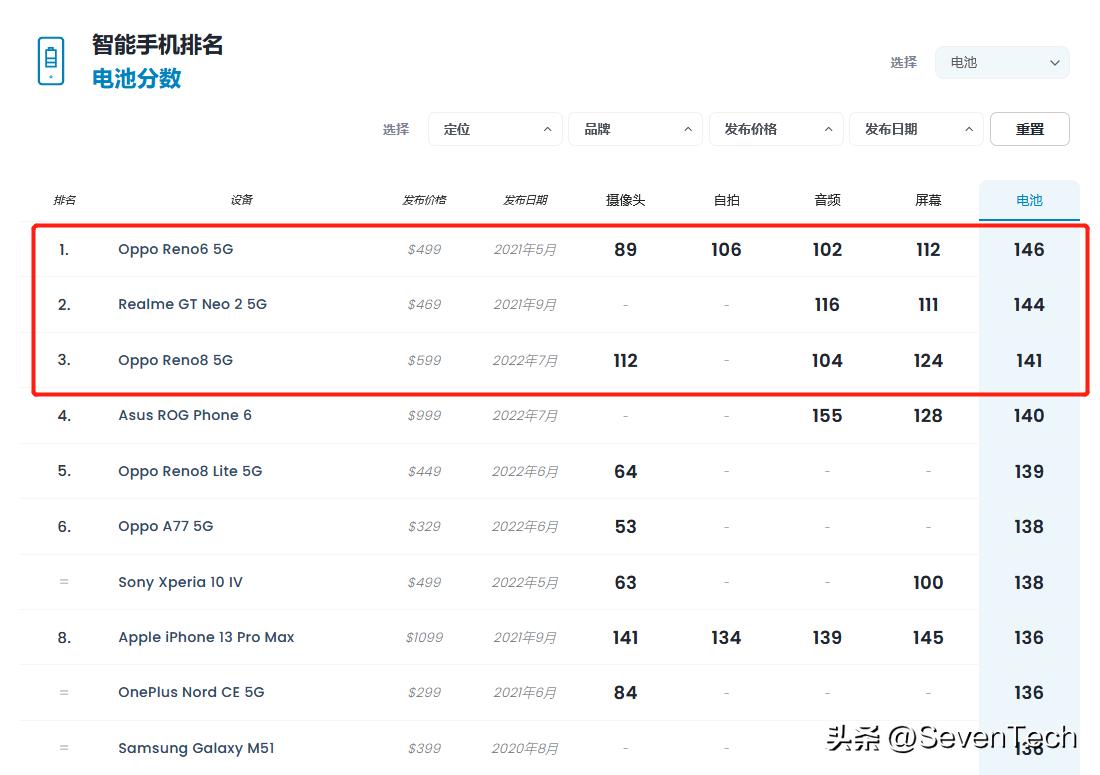Image resolution: width=1100 pixels, height=775 pixels.
Task: Select the highlighted 电池 column header
Action: [x=1029, y=199]
